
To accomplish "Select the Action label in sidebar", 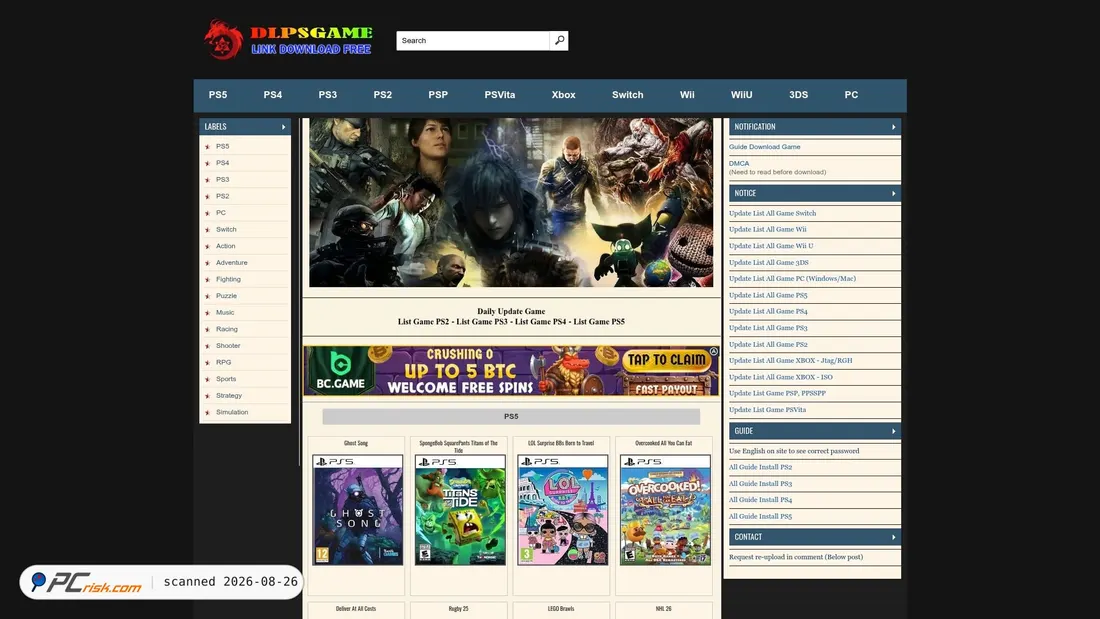I will pyautogui.click(x=225, y=246).
